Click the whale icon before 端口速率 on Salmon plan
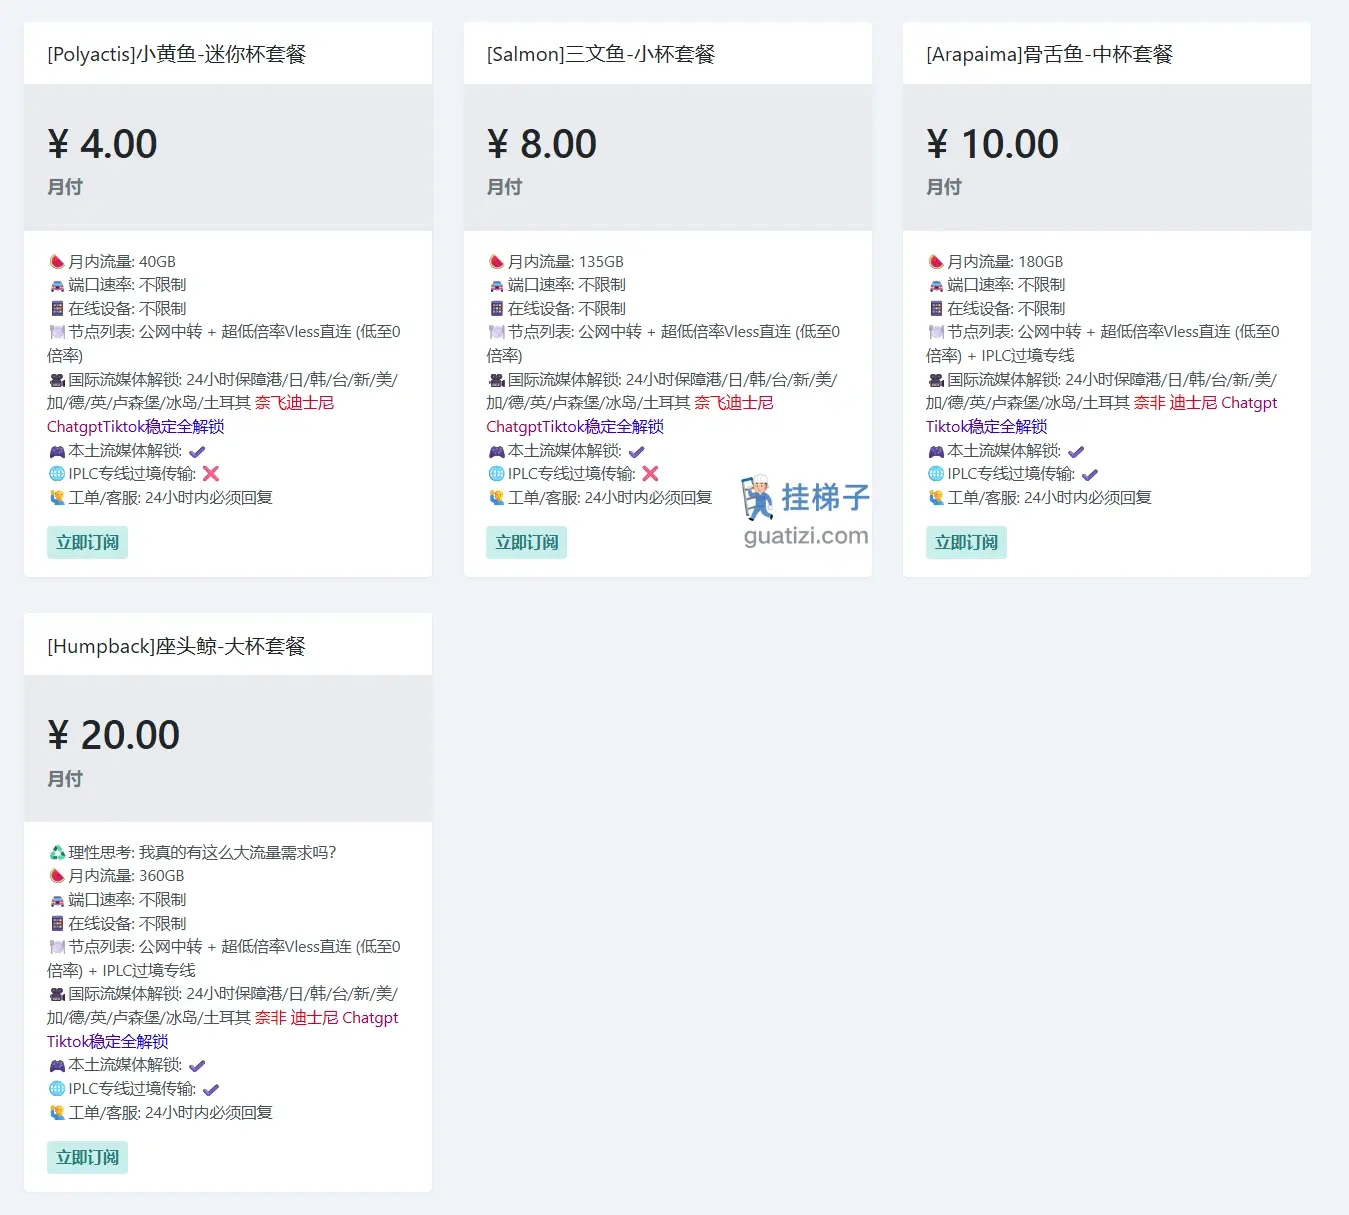This screenshot has height=1215, width=1349. (496, 285)
